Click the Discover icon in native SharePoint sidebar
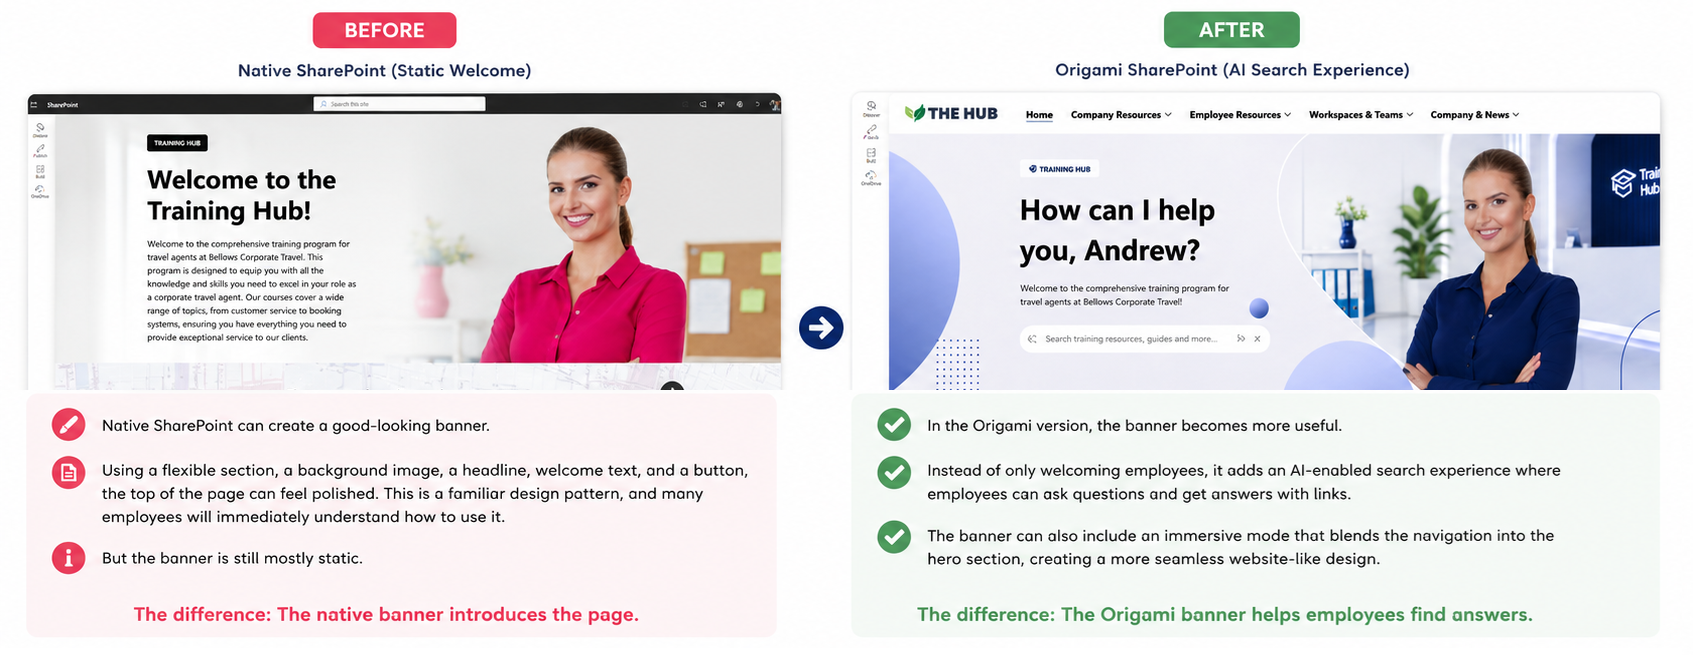 click(x=40, y=129)
